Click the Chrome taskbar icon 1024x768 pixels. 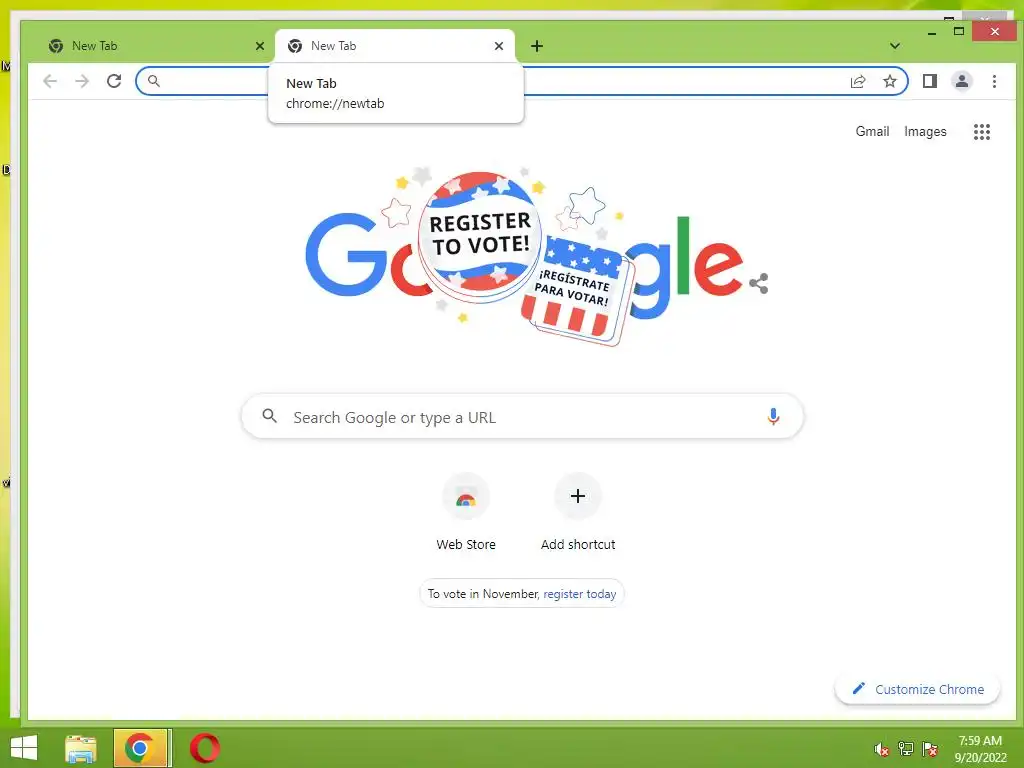139,748
